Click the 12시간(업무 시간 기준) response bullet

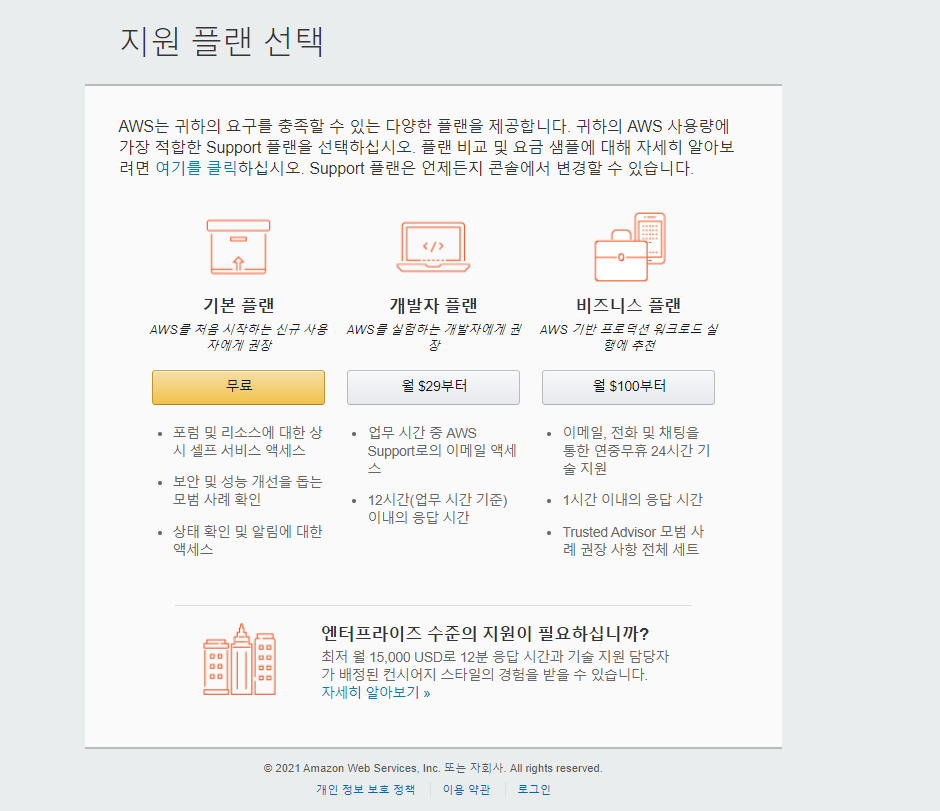point(438,508)
